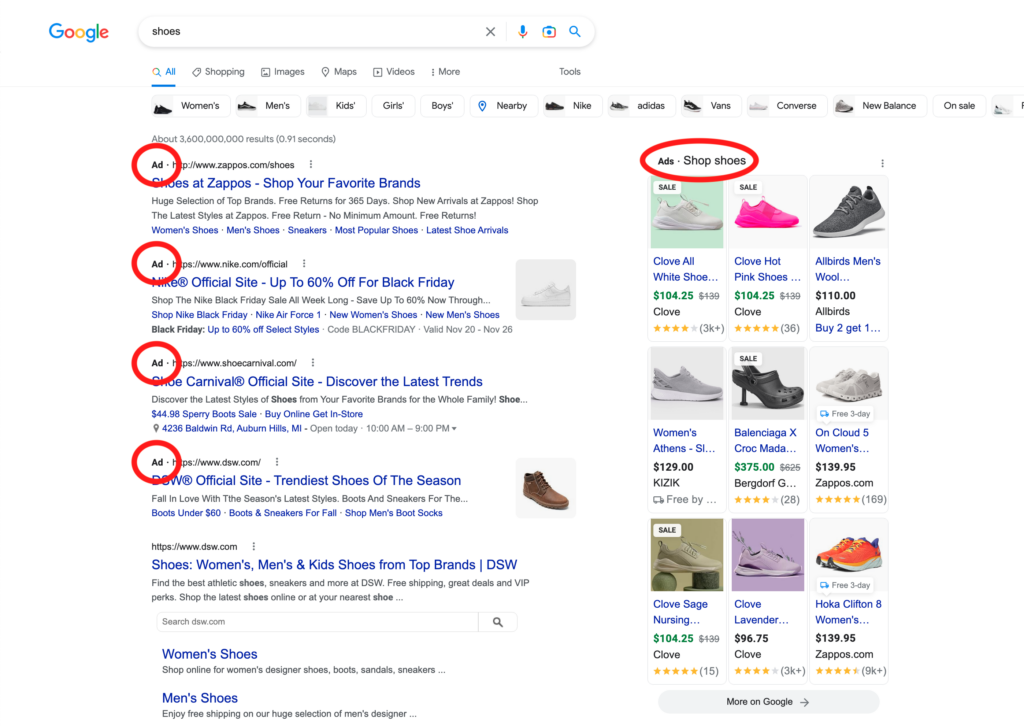Screen dimensions: 1024x726
Task: Open three-dot menu for DSW ad
Action: [x=277, y=462]
